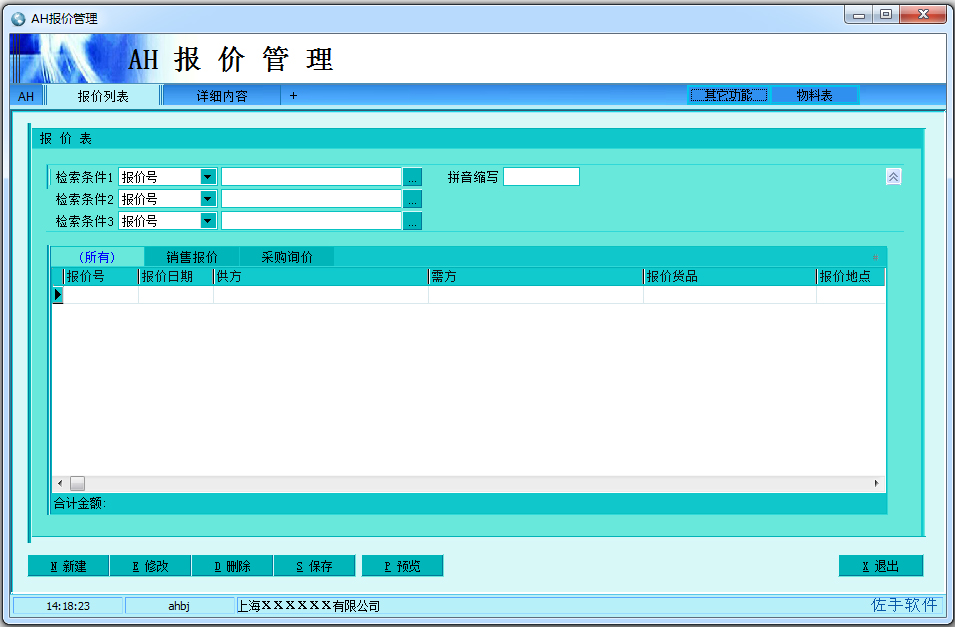Click the AH tab
The image size is (955, 627).
[x=26, y=96]
